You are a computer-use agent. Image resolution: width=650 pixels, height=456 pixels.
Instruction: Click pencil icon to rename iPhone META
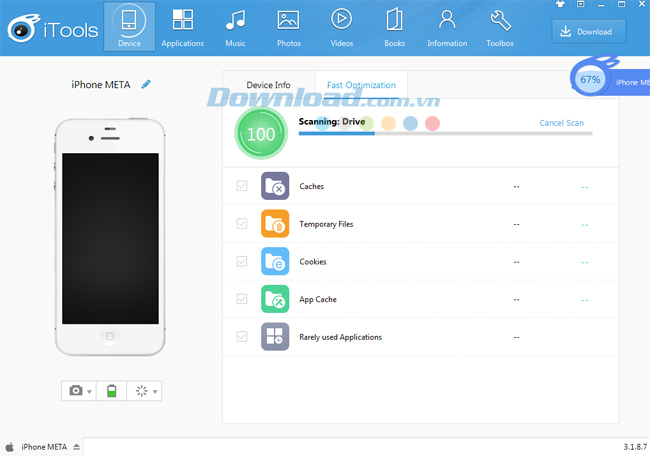tap(146, 85)
